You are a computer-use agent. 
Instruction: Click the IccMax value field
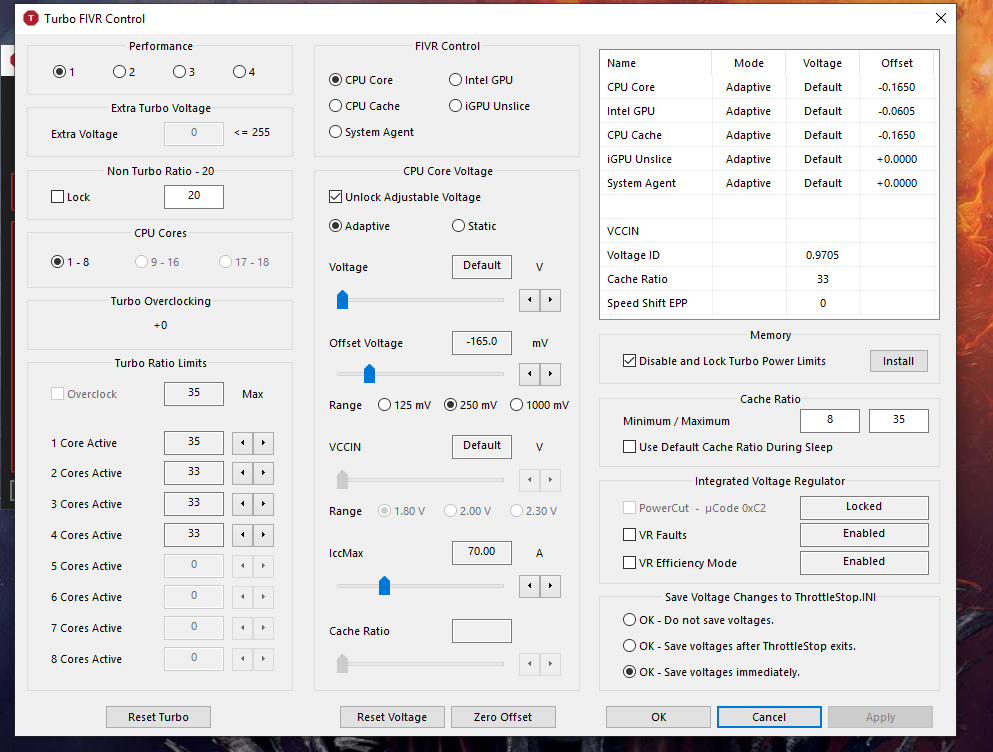tap(482, 552)
